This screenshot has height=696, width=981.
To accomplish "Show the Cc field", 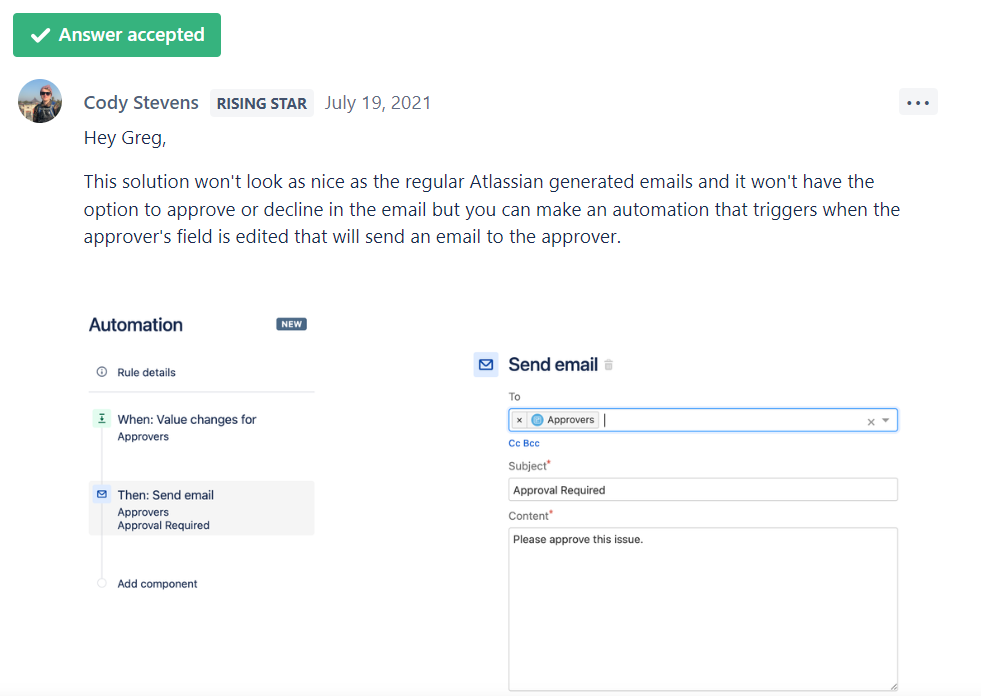I will (x=513, y=443).
